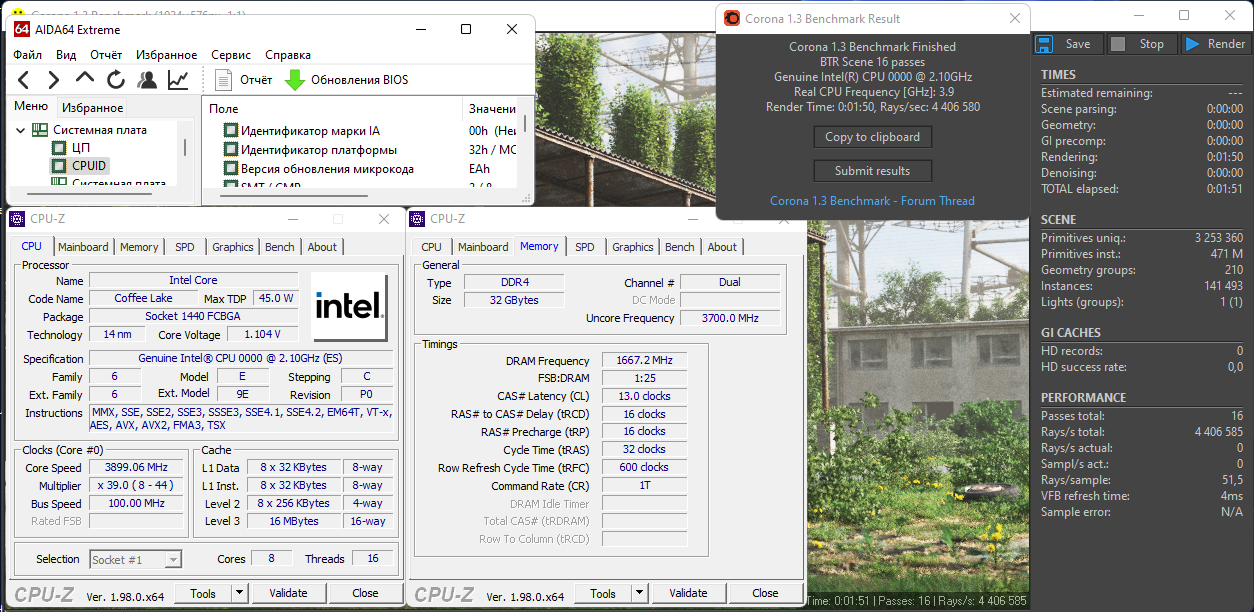
Task: Click the Save disk icon in Corona
Action: (1044, 44)
